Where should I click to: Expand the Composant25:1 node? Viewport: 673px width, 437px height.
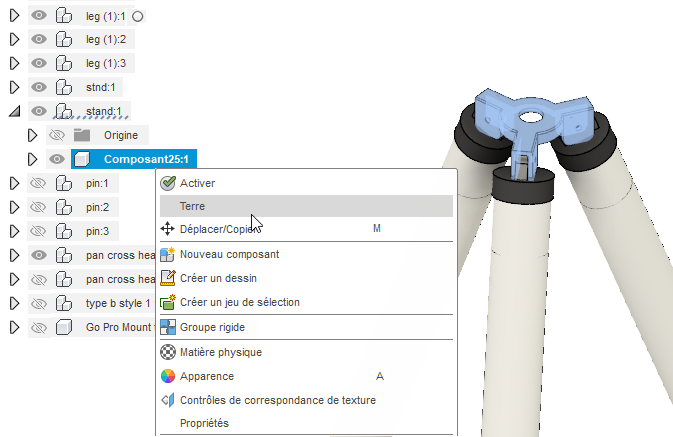point(32,160)
